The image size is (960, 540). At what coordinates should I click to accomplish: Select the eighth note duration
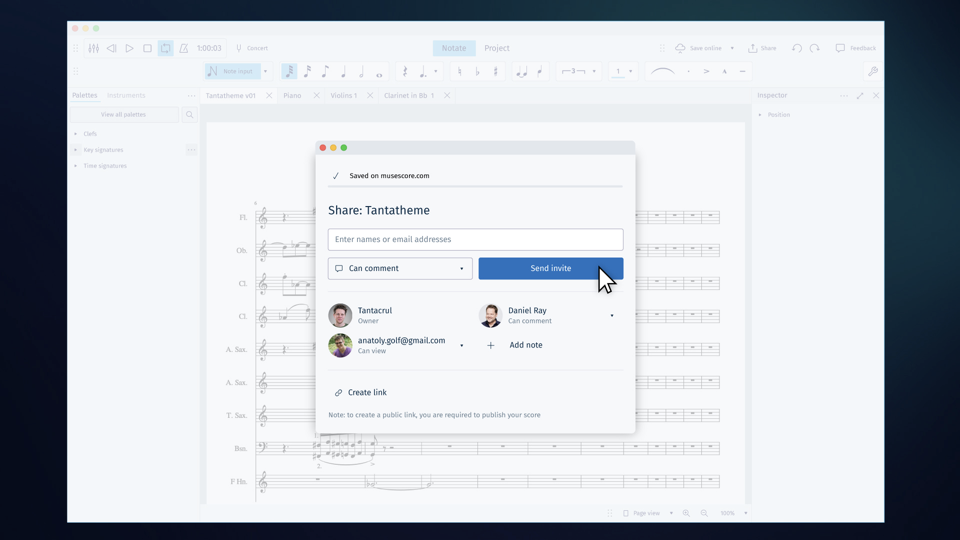click(325, 71)
